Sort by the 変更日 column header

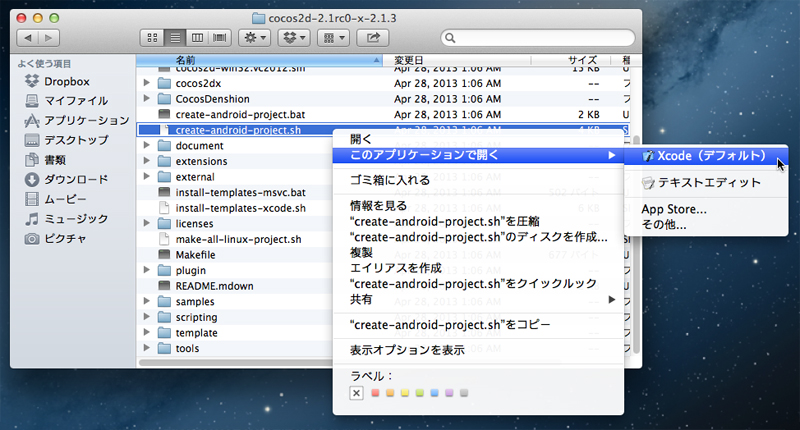[456, 60]
